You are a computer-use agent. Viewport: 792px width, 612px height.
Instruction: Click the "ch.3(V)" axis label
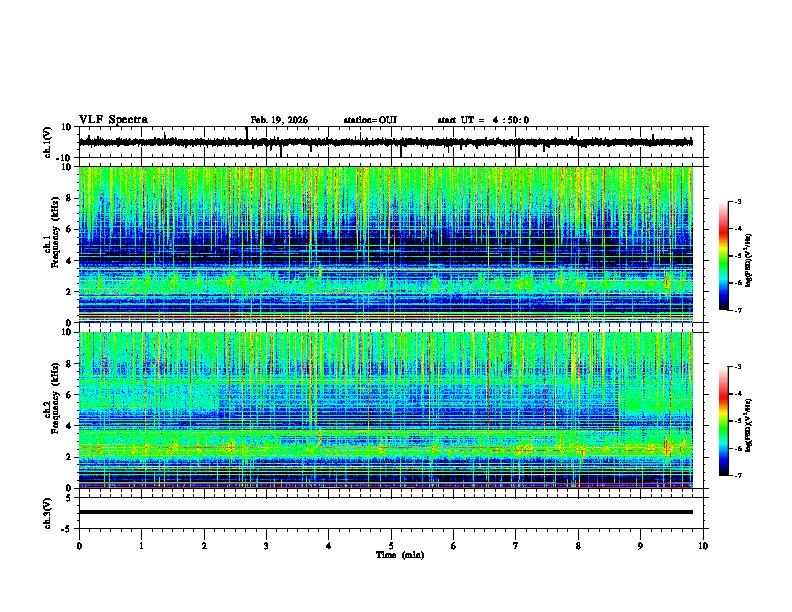point(48,513)
